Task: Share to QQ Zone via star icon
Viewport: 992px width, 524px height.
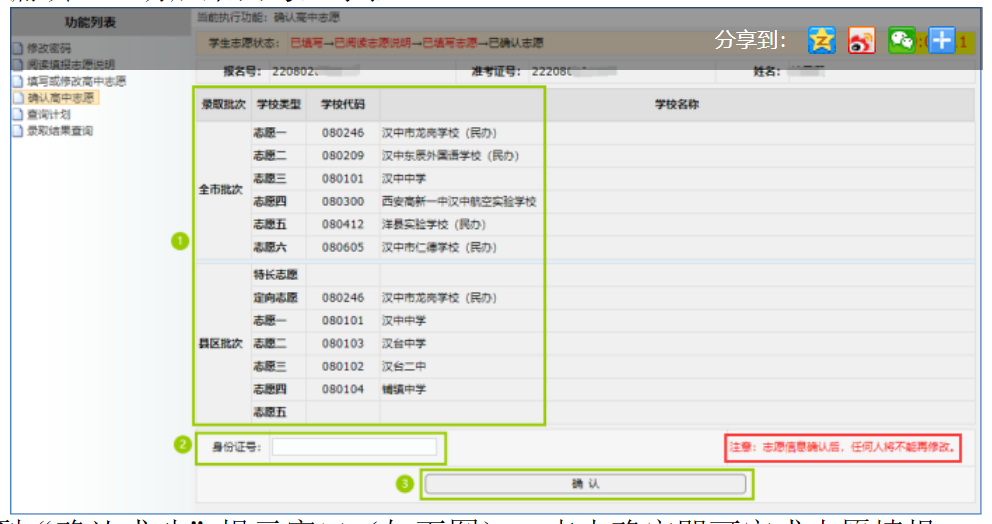Action: click(x=821, y=40)
